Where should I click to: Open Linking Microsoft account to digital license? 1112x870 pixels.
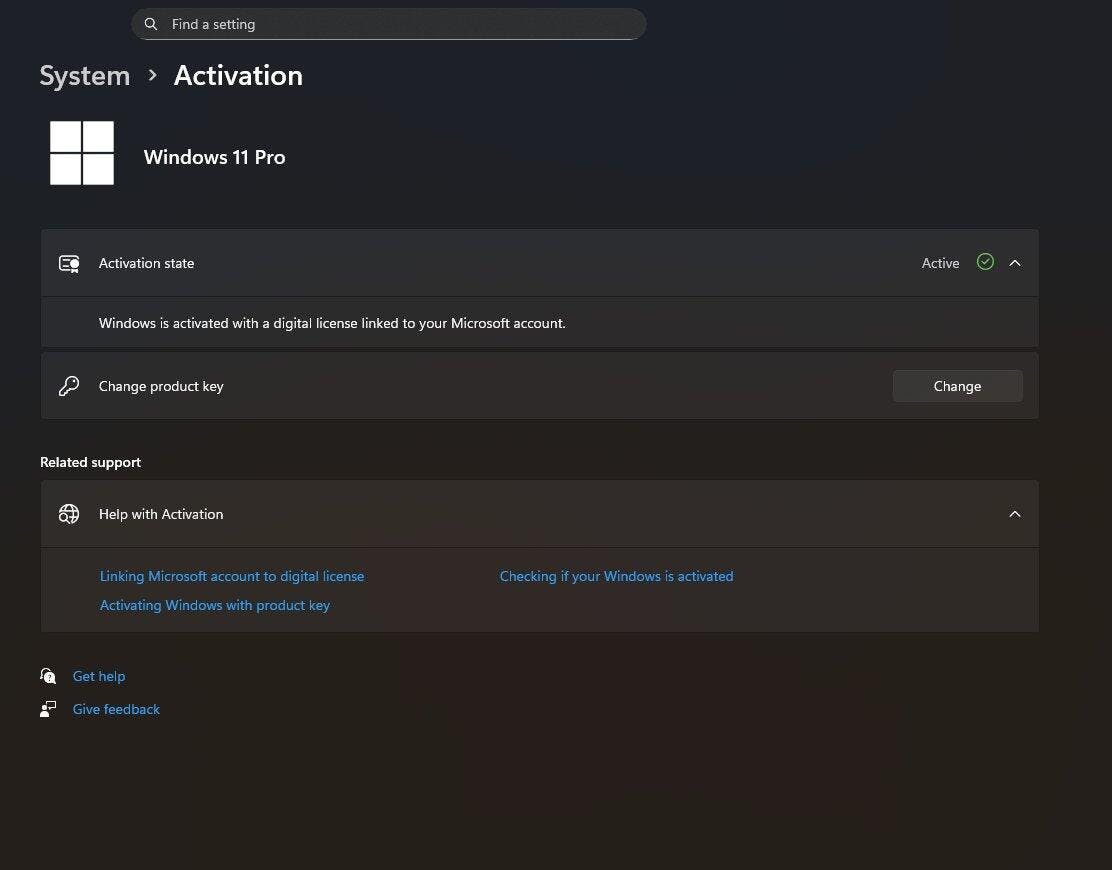coord(232,576)
